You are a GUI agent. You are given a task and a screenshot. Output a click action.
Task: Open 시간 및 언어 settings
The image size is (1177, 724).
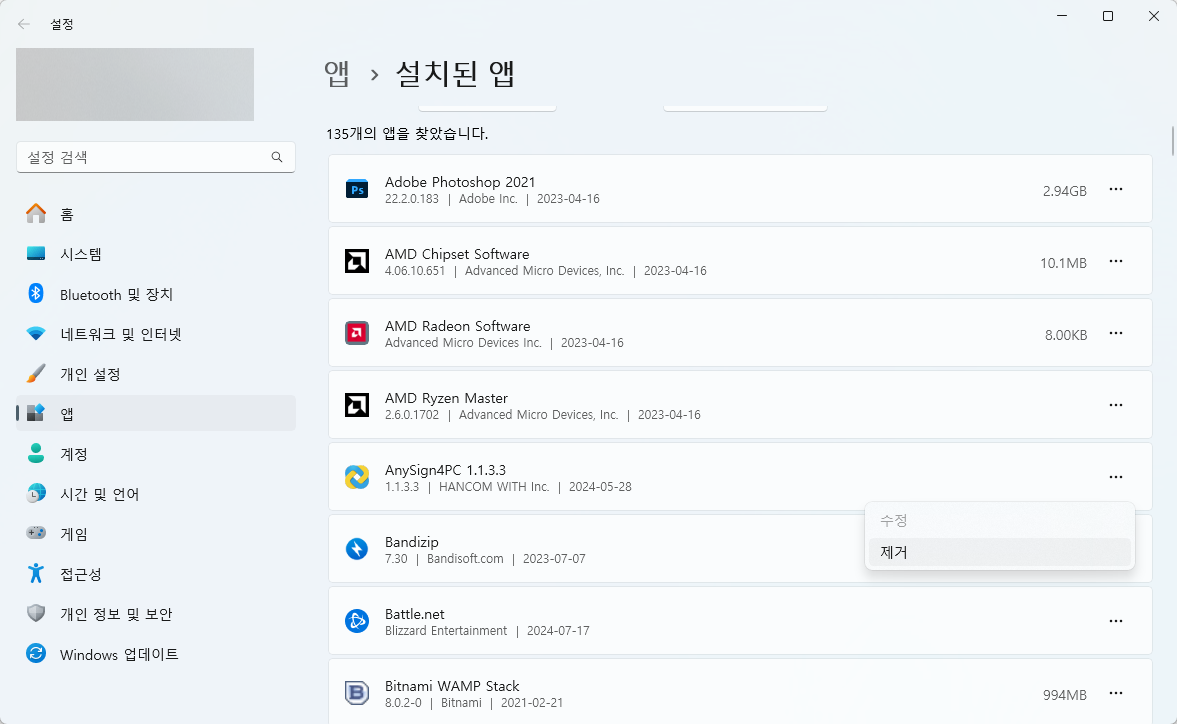click(x=155, y=494)
